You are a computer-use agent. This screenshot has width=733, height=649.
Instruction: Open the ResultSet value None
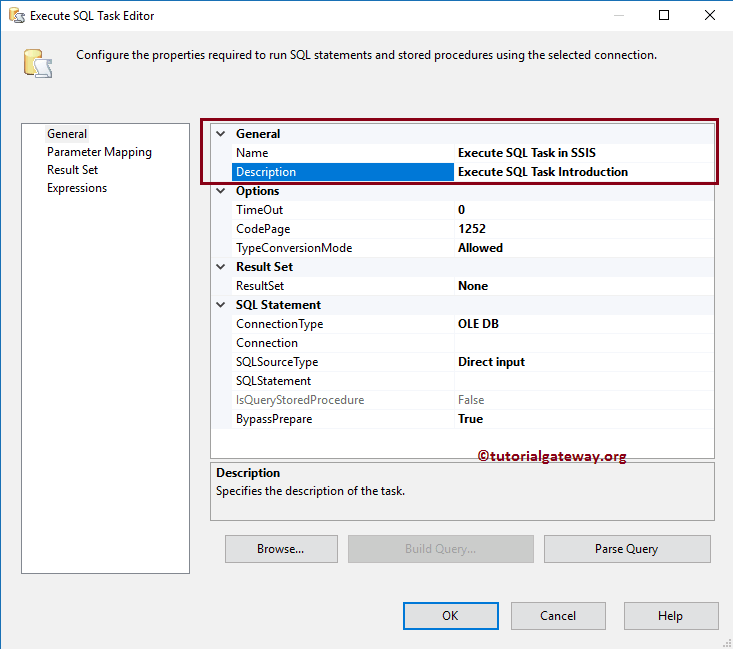click(x=584, y=286)
